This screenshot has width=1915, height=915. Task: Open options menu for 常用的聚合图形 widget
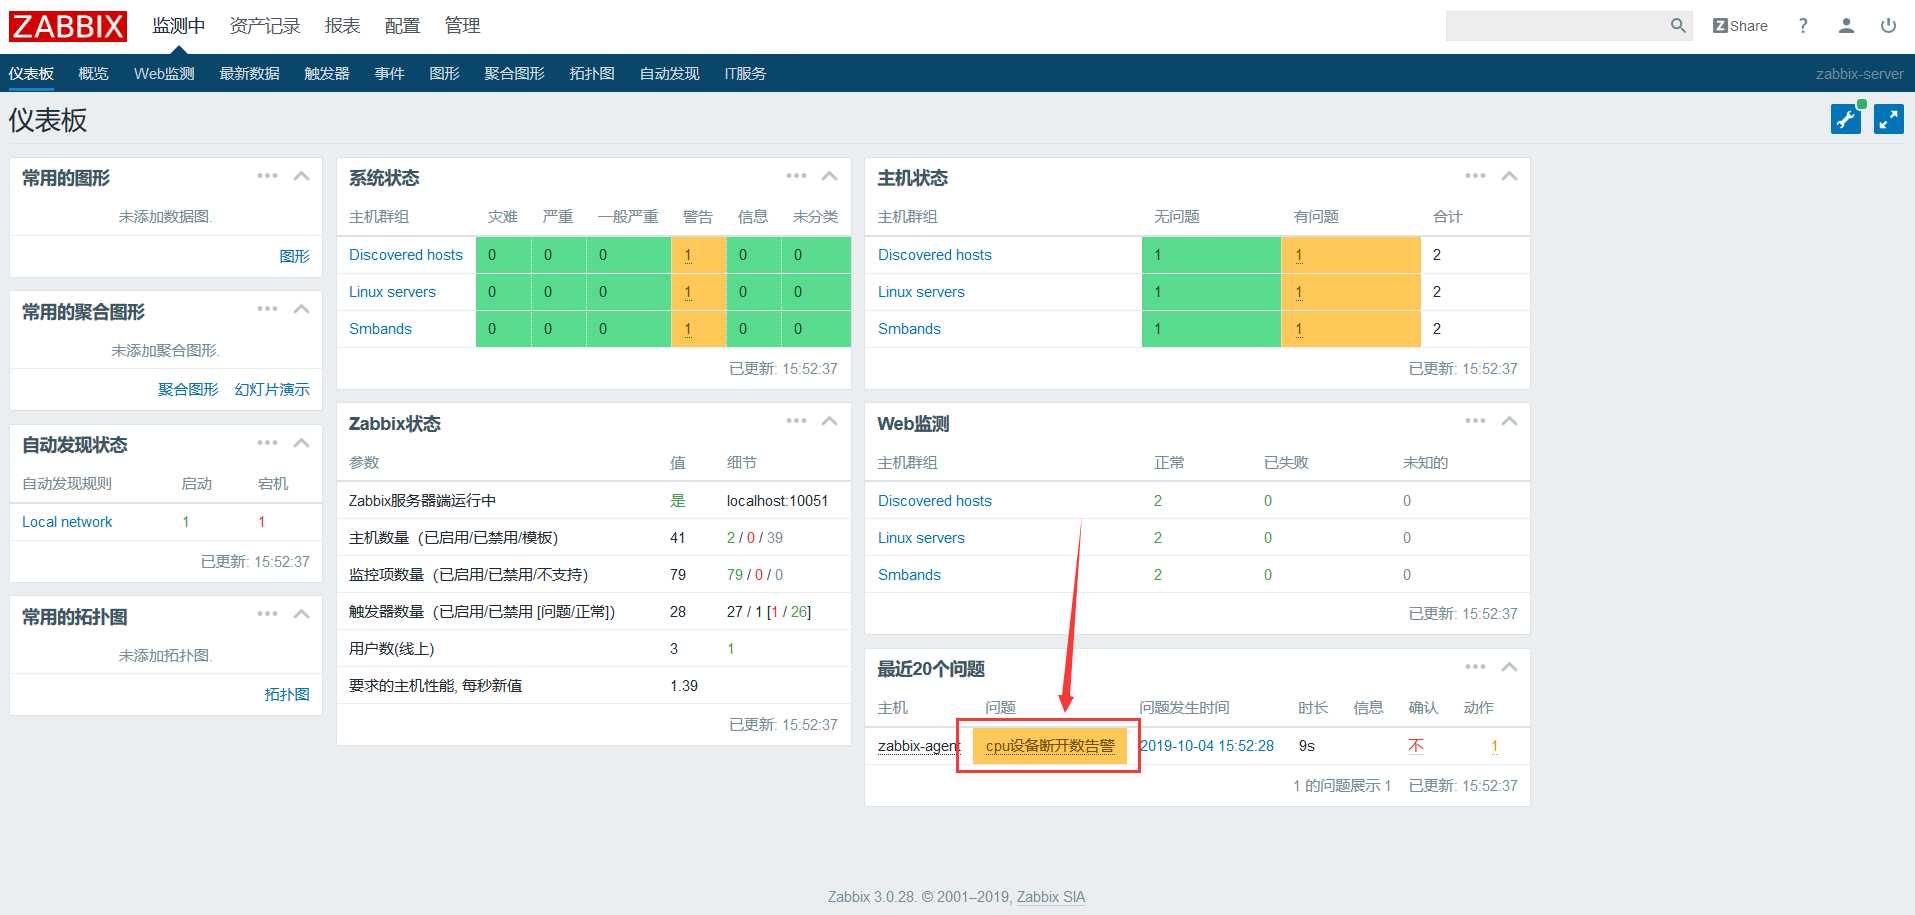pos(267,309)
